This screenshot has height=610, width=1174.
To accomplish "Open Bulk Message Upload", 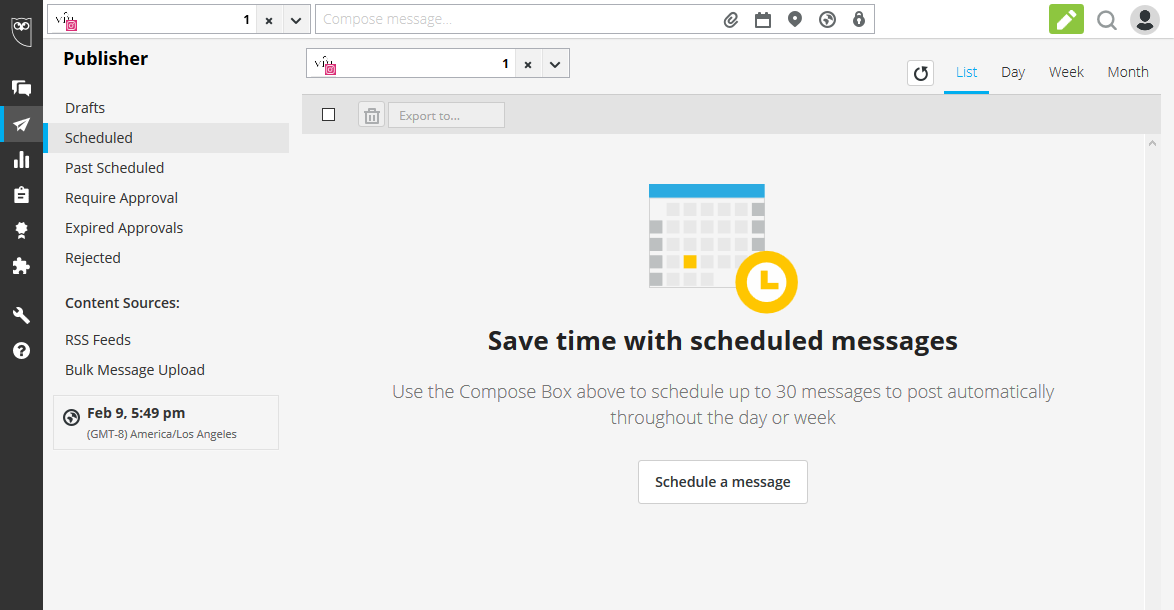I will click(x=135, y=370).
